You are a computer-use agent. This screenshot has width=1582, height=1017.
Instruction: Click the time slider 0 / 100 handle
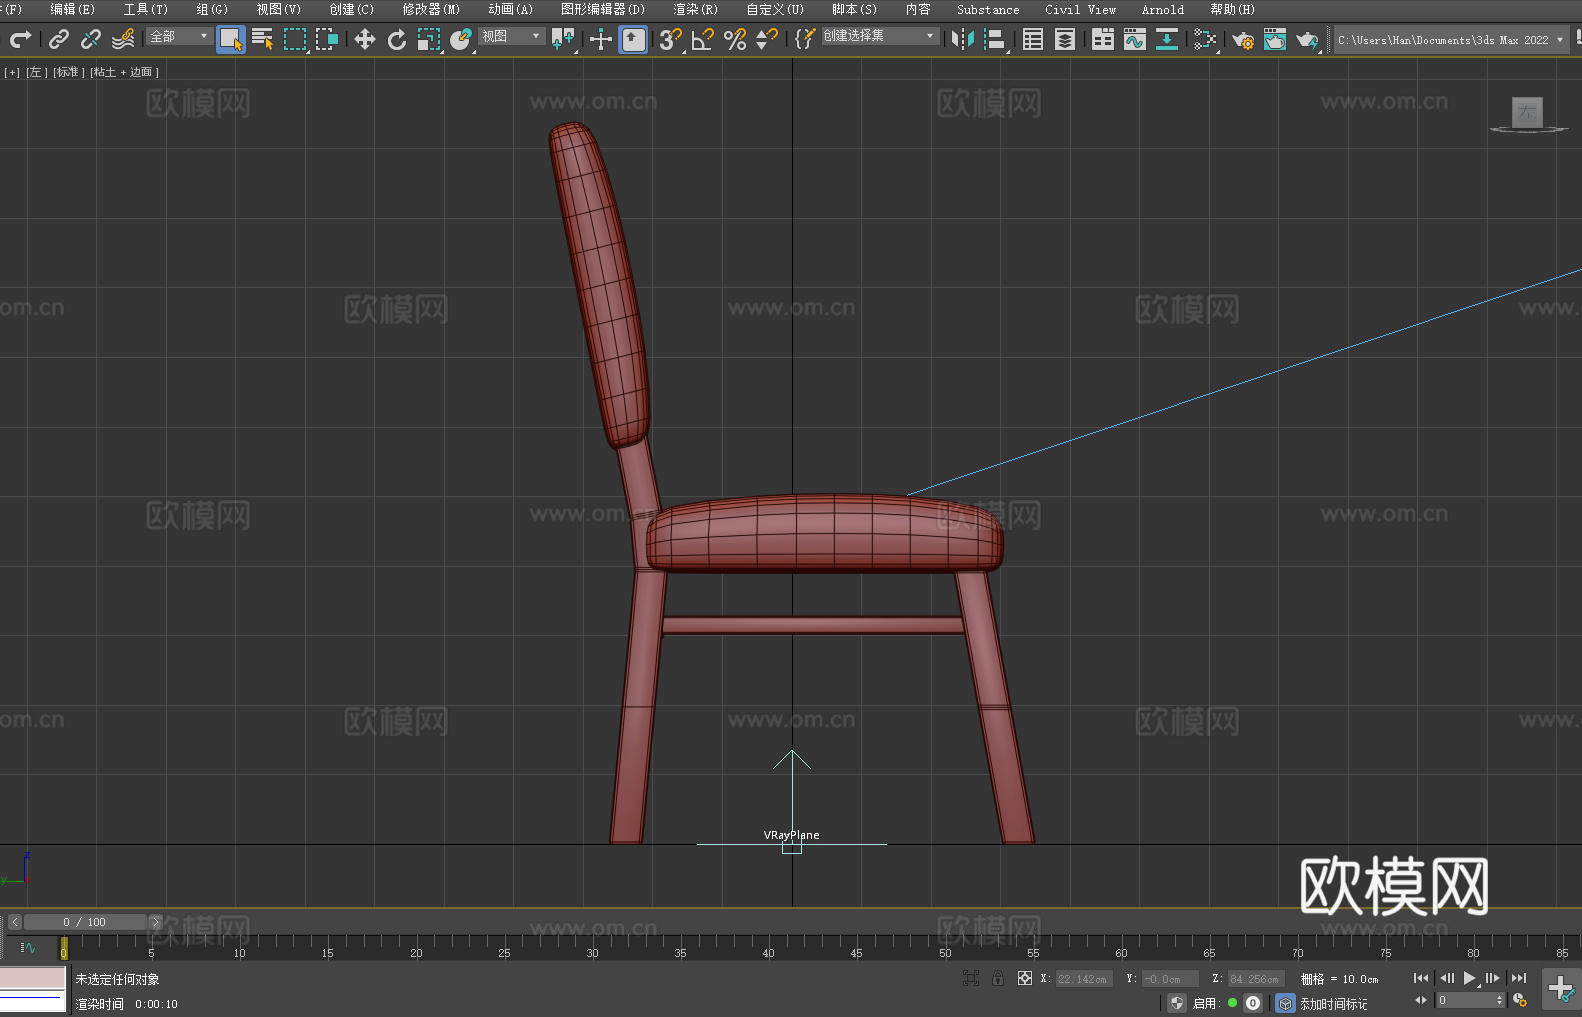pyautogui.click(x=85, y=922)
